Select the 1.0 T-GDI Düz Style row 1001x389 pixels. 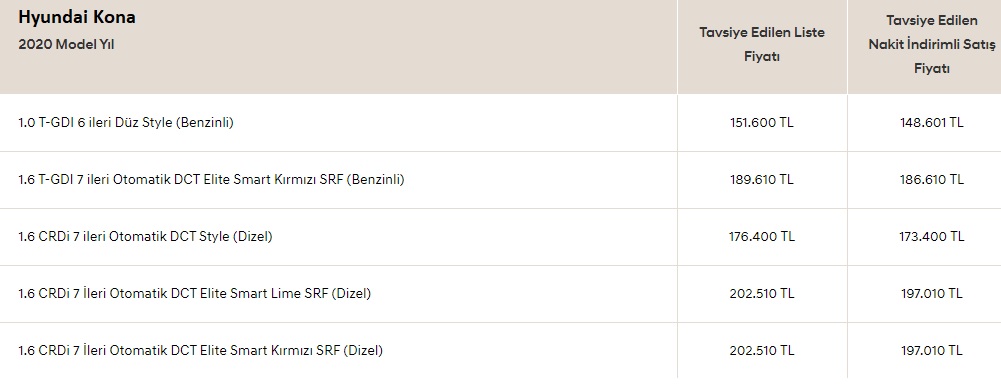pos(500,123)
